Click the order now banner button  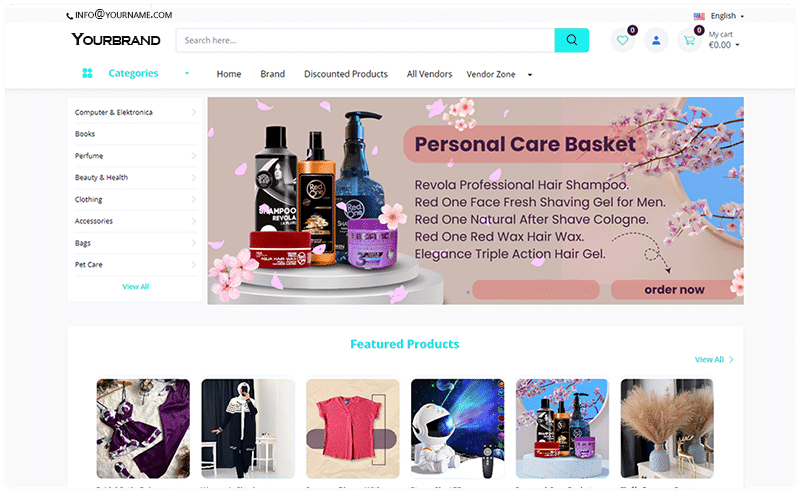coord(674,289)
